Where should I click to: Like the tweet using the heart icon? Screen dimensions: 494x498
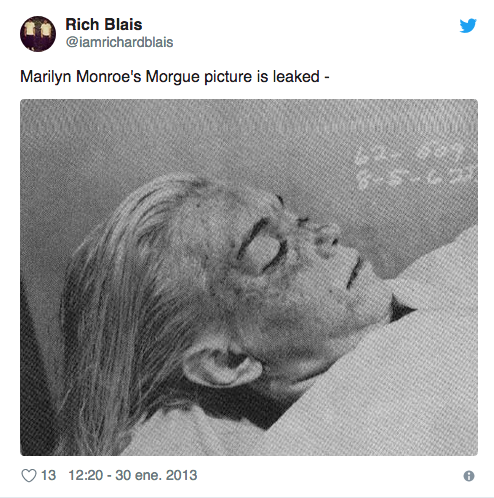coord(29,475)
